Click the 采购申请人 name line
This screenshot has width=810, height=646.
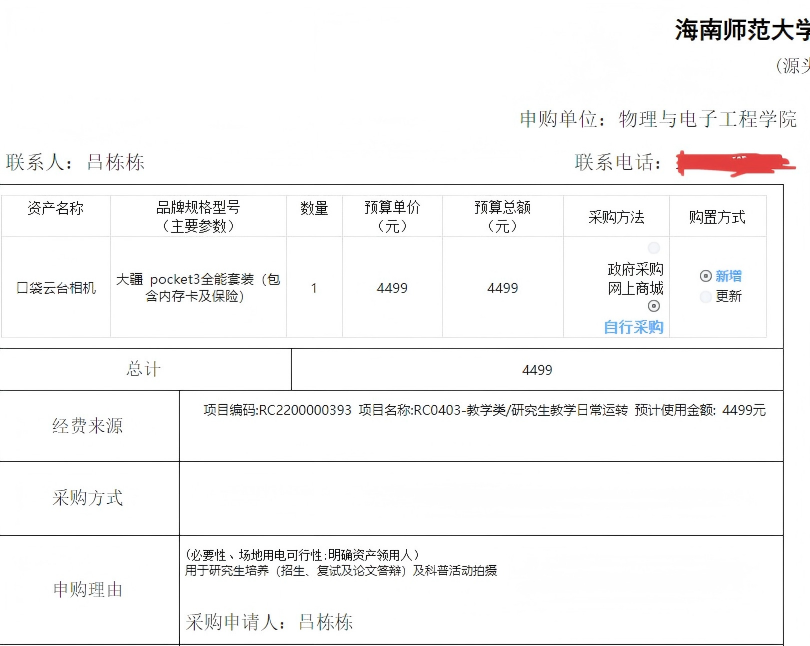click(270, 622)
